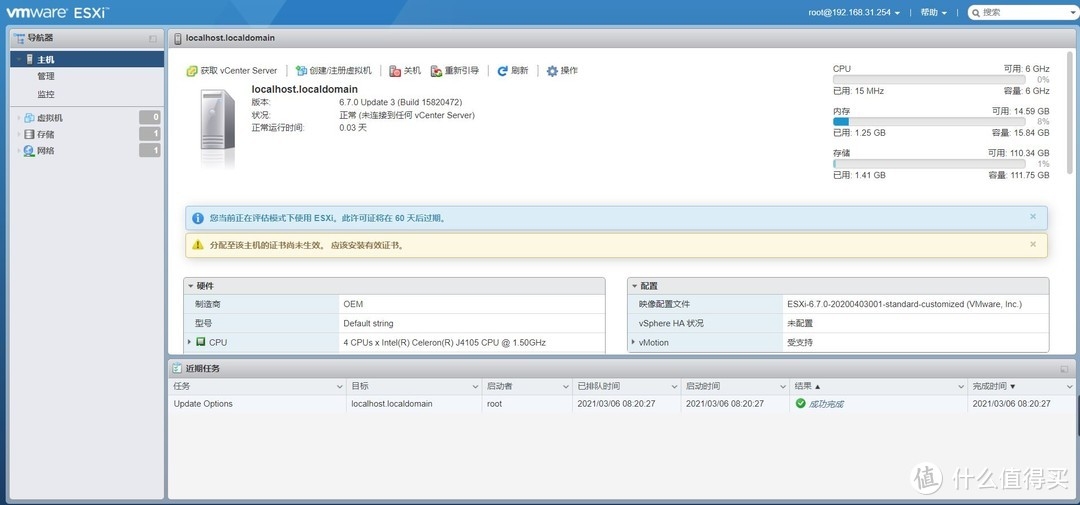Click the 网络 count badge

(149, 150)
